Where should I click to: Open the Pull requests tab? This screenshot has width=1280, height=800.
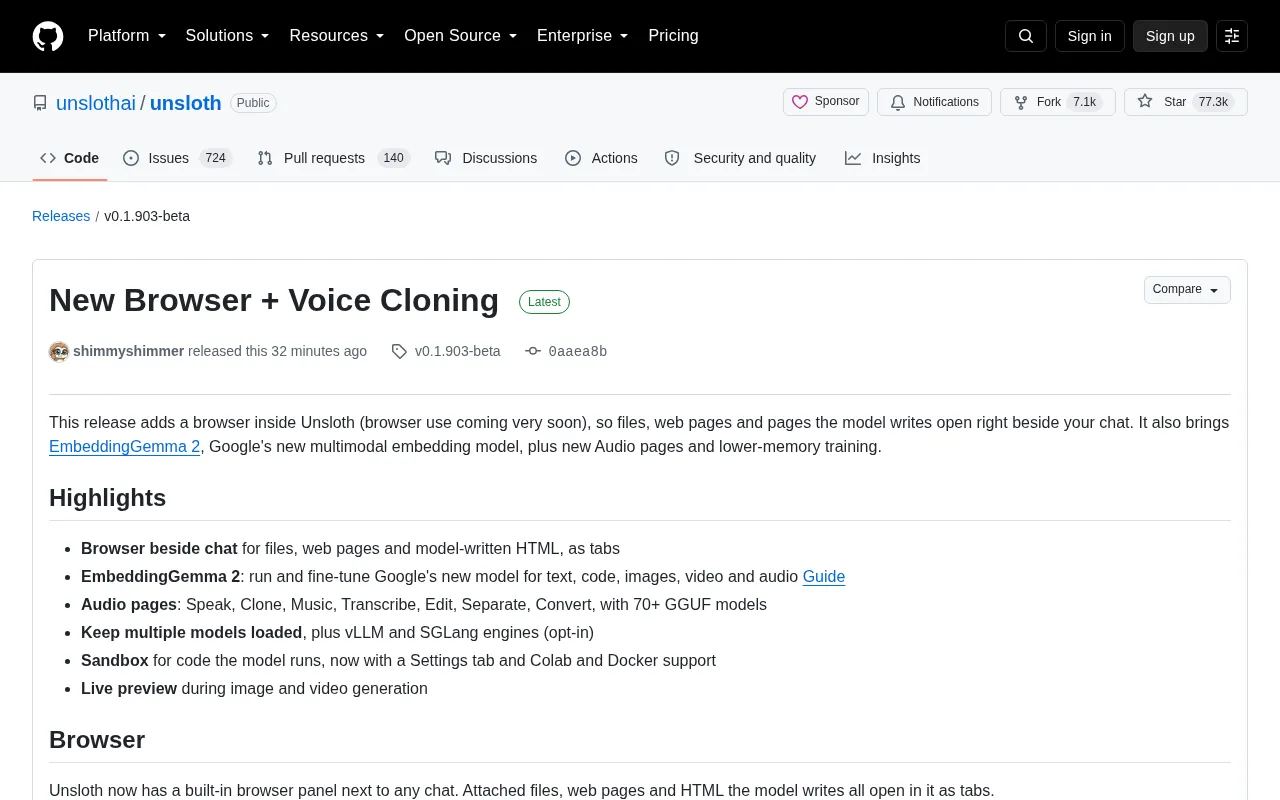pos(333,158)
